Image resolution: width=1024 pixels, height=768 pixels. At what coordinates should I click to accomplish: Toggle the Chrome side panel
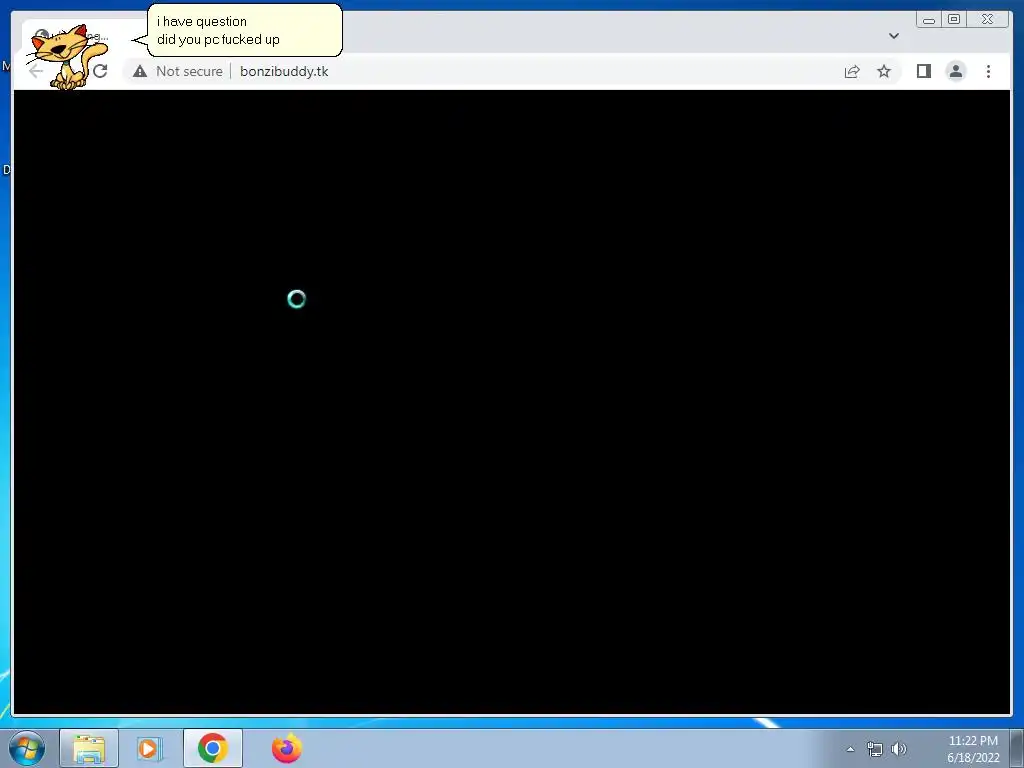click(x=923, y=71)
